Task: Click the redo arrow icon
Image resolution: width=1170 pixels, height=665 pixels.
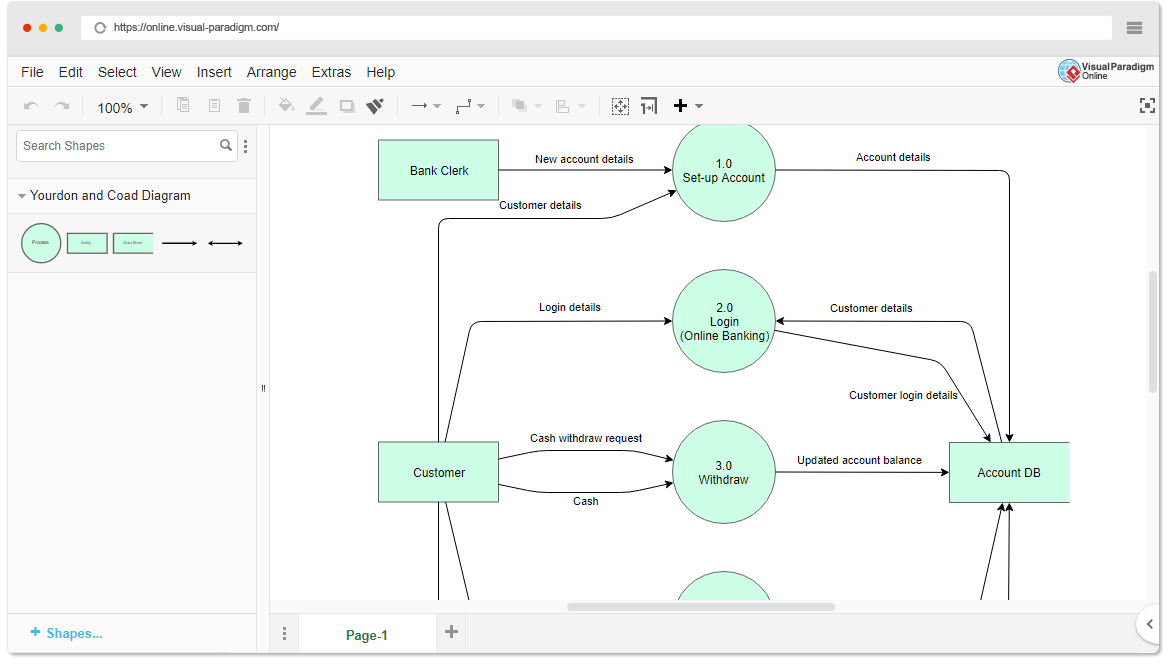Action: 61,105
